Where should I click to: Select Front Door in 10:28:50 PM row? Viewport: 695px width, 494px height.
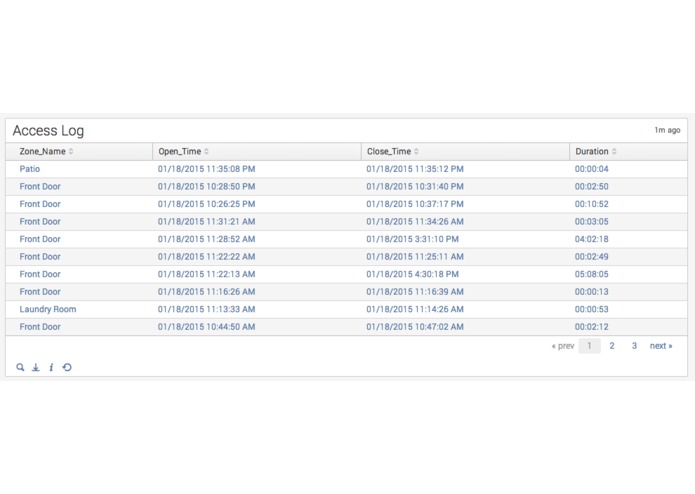(x=40, y=187)
